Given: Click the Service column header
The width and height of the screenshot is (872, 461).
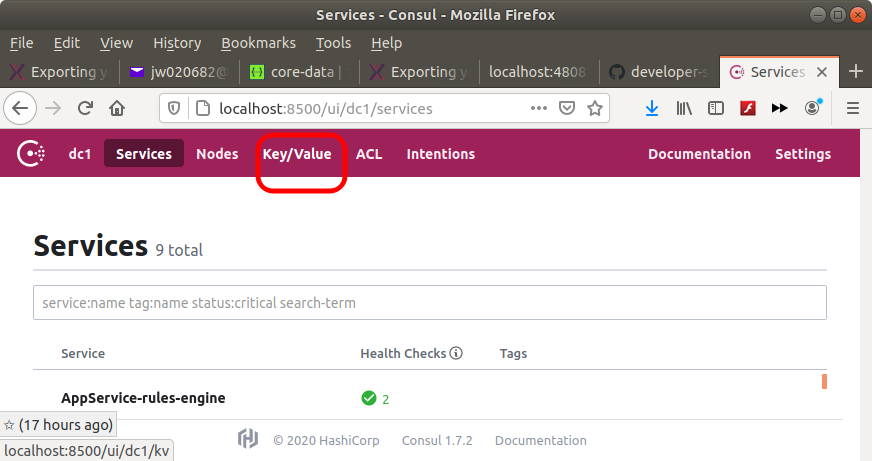Looking at the screenshot, I should pyautogui.click(x=83, y=353).
